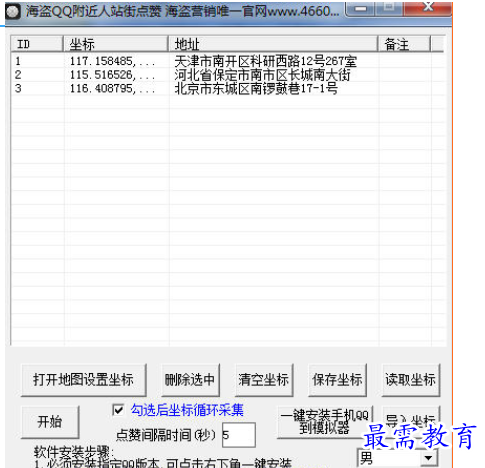The image size is (485, 468).
Task: Click coordinate cell 115.516526
Action: tap(113, 75)
